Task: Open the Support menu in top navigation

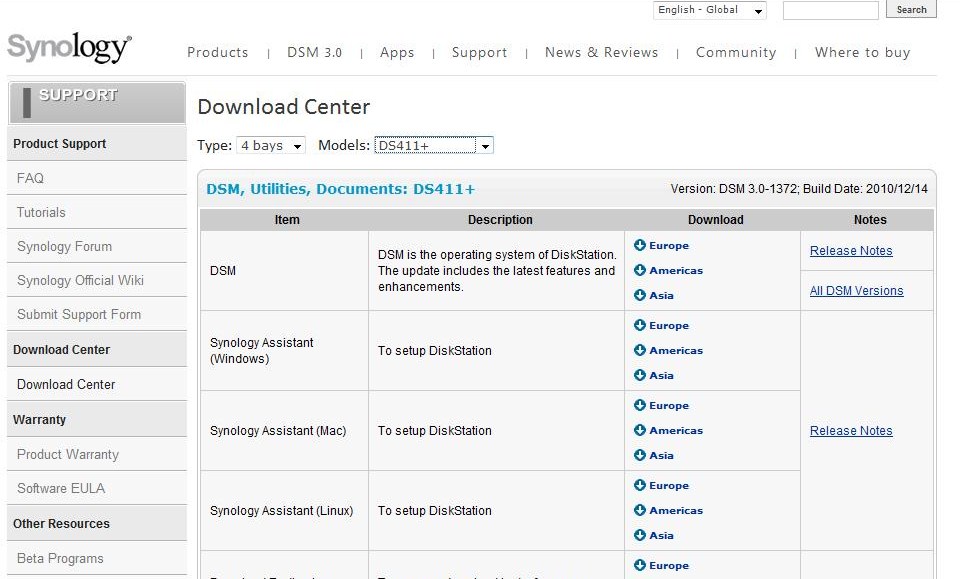Action: coord(479,53)
